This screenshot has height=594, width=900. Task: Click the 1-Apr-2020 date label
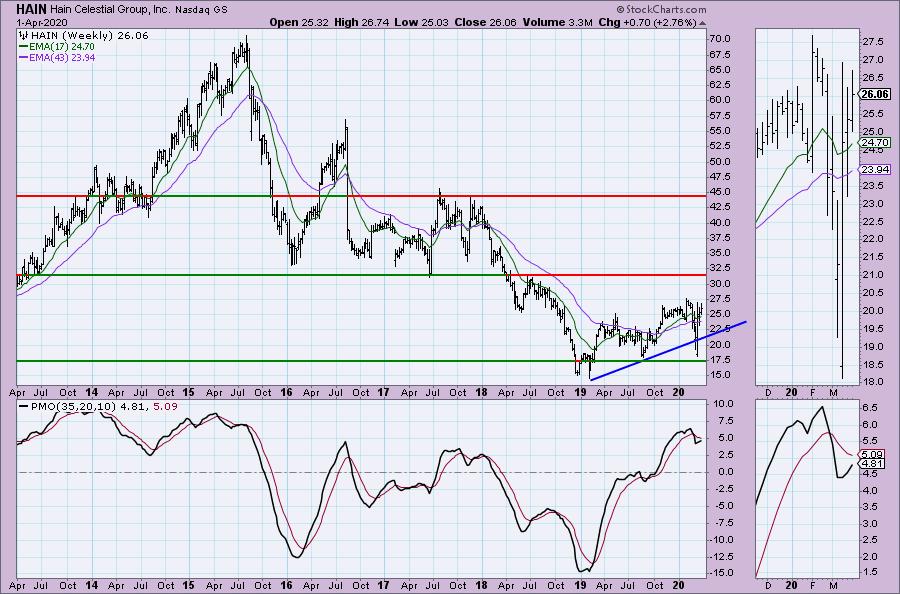point(41,23)
